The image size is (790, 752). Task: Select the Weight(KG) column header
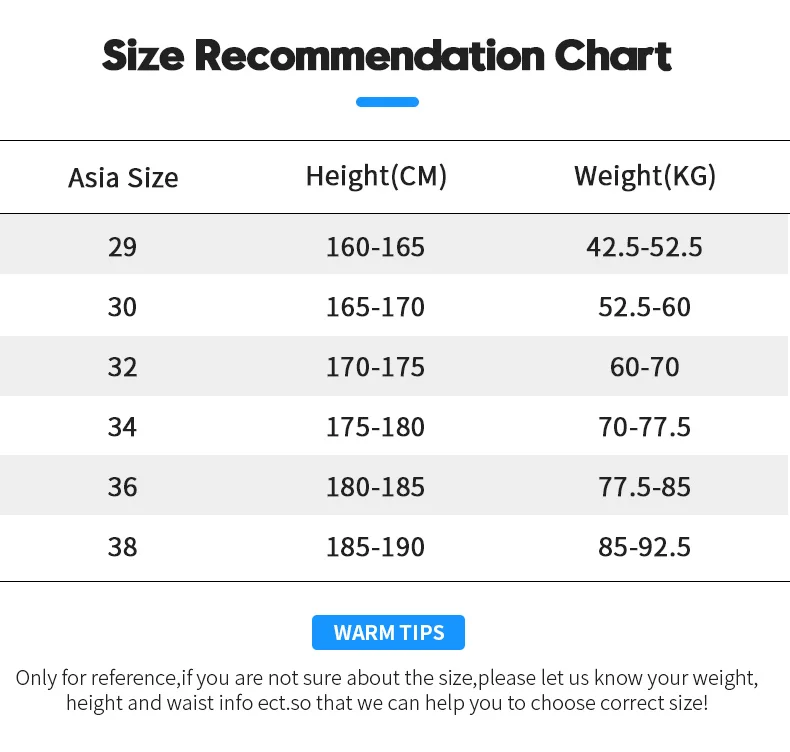[x=645, y=176]
